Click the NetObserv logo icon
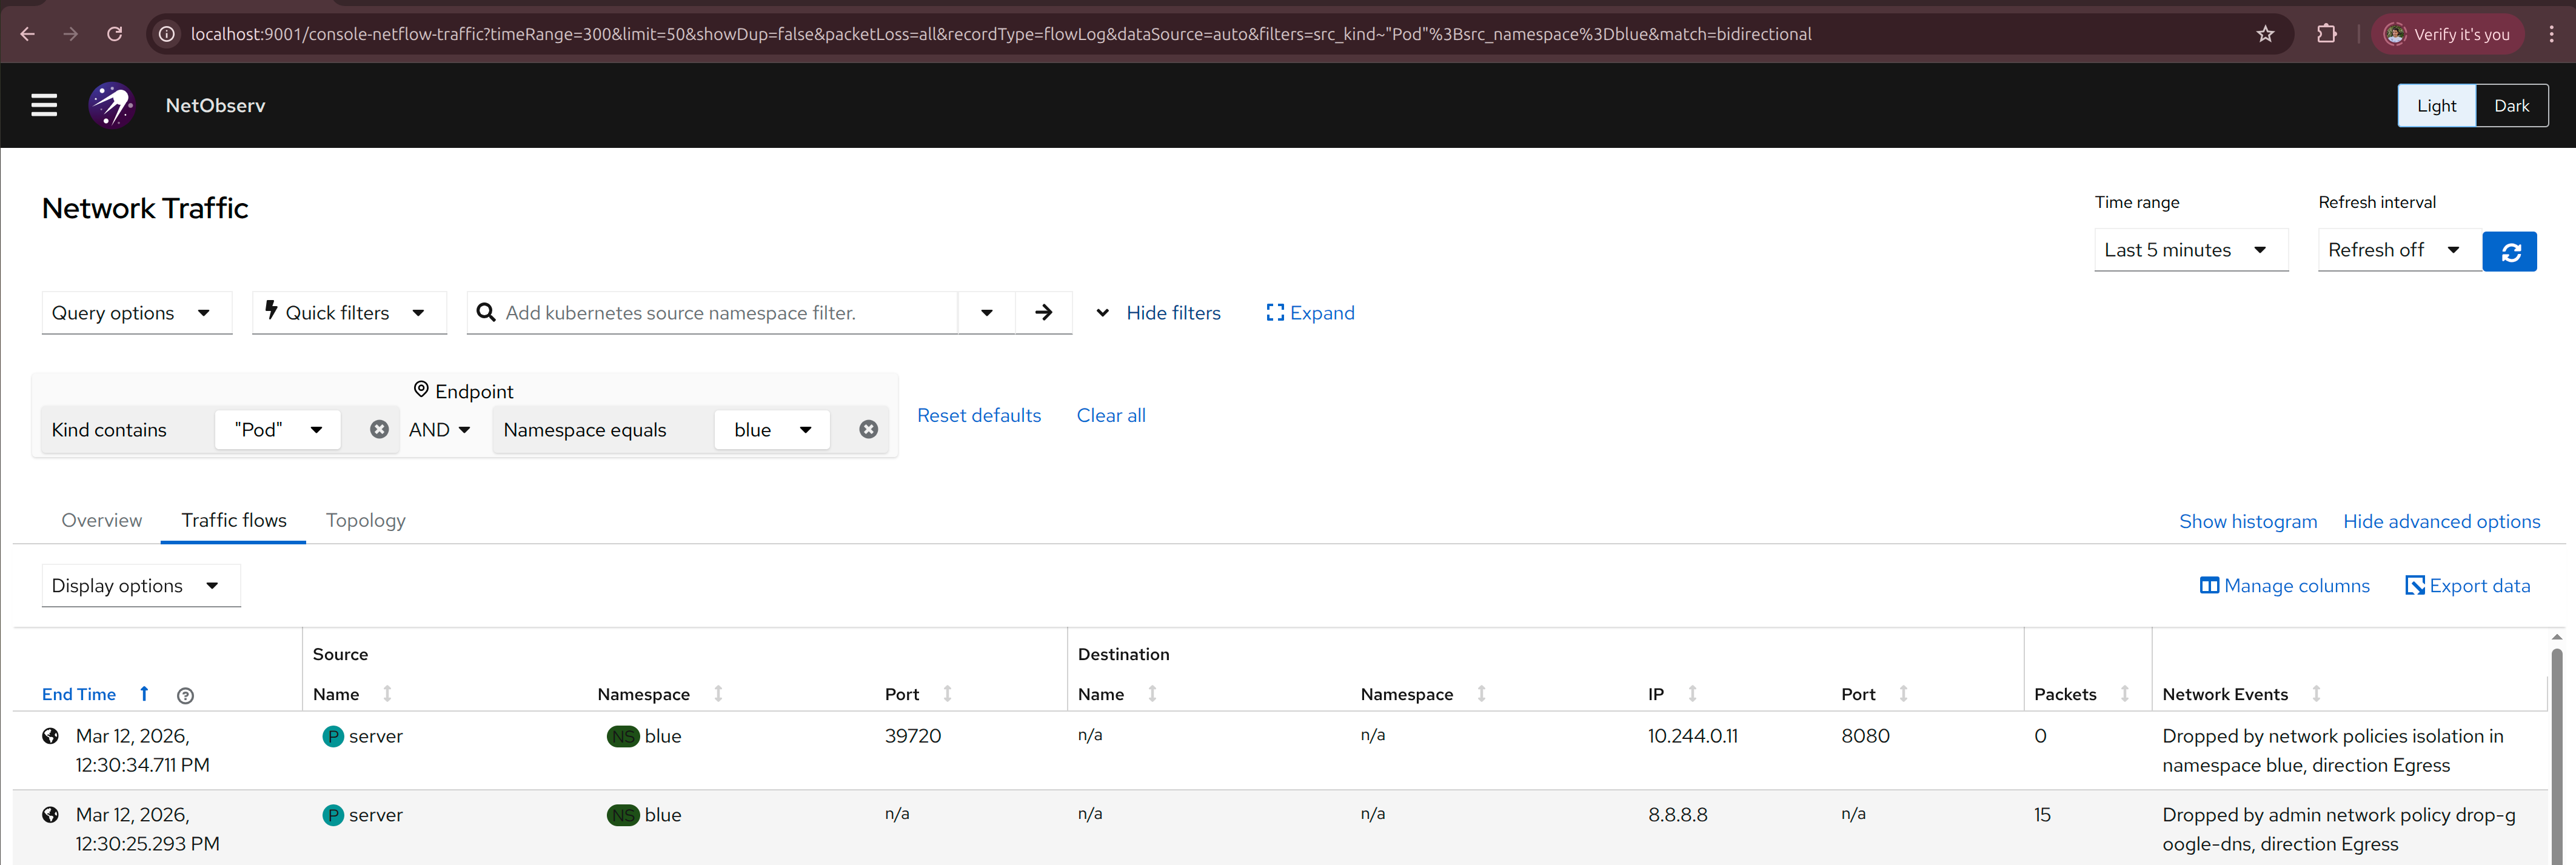2576x865 pixels. (111, 105)
